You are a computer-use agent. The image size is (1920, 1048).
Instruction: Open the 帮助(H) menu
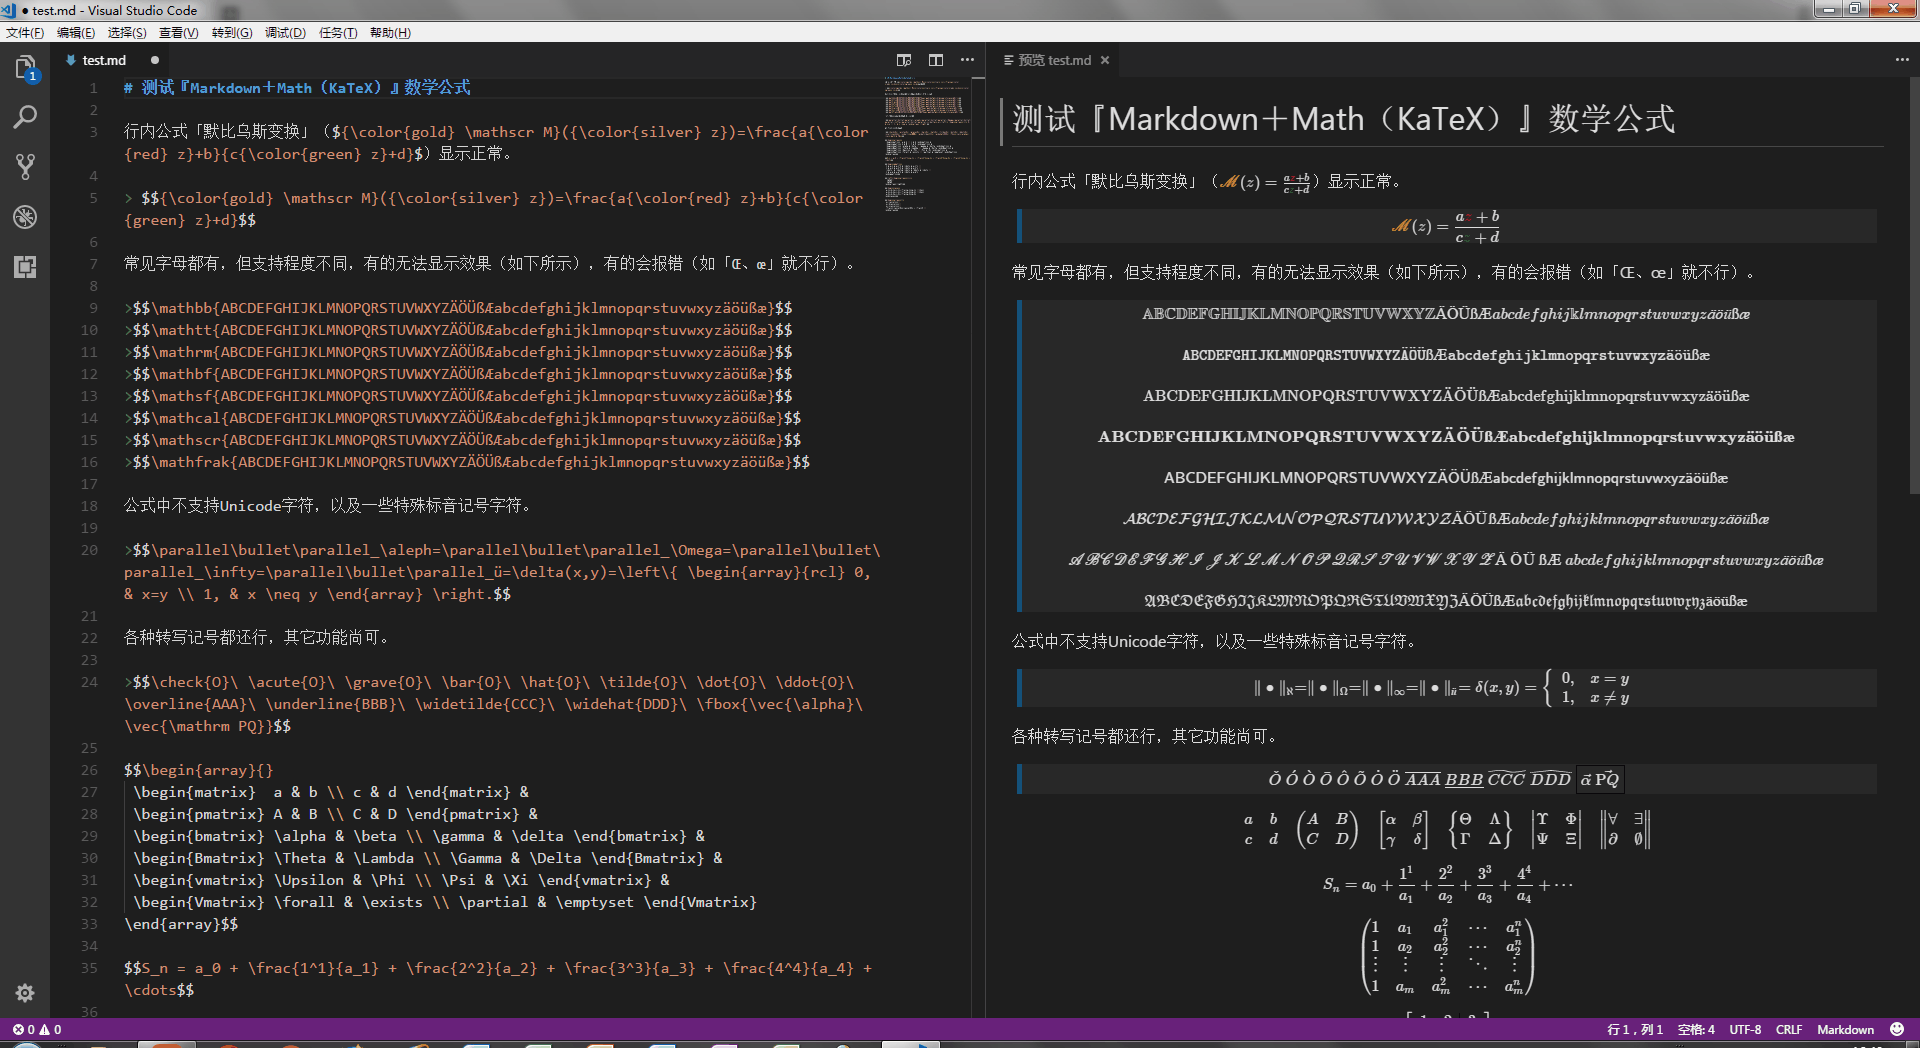point(390,33)
